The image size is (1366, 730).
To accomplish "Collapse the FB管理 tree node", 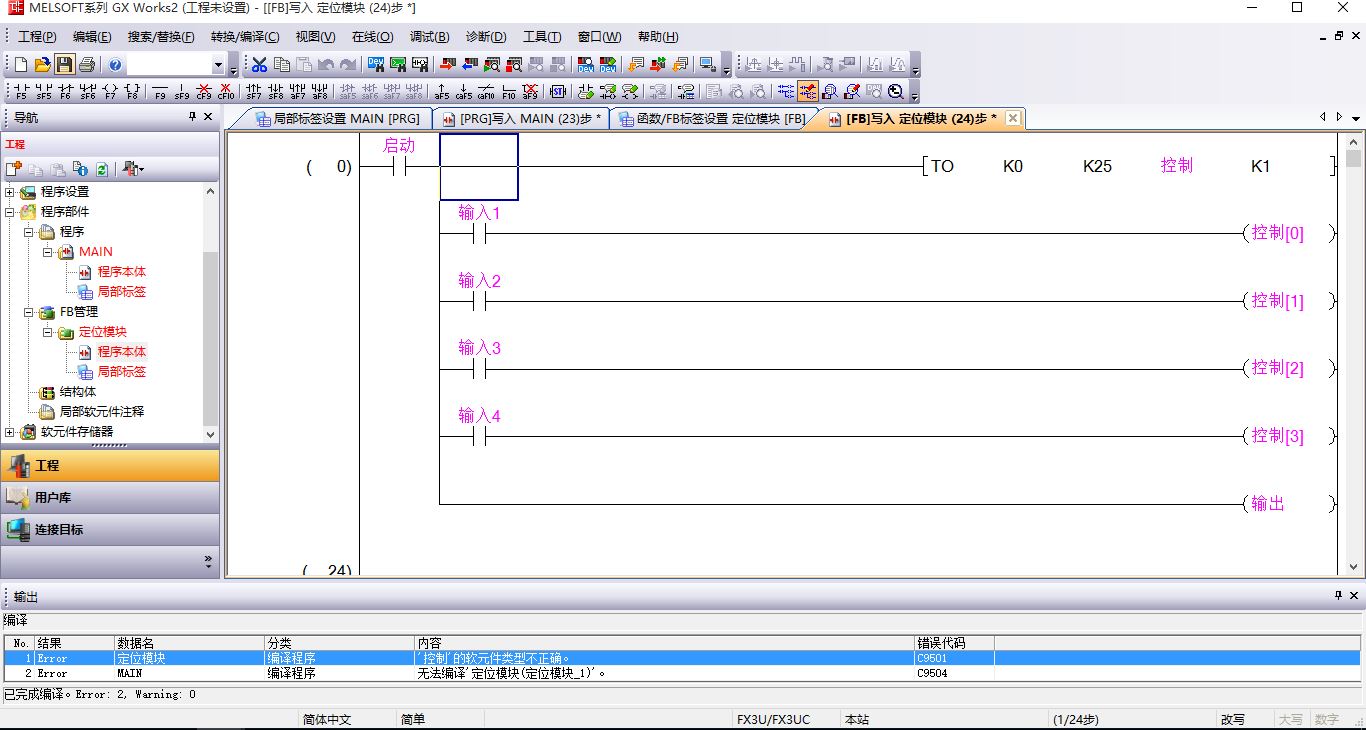I will (x=29, y=312).
